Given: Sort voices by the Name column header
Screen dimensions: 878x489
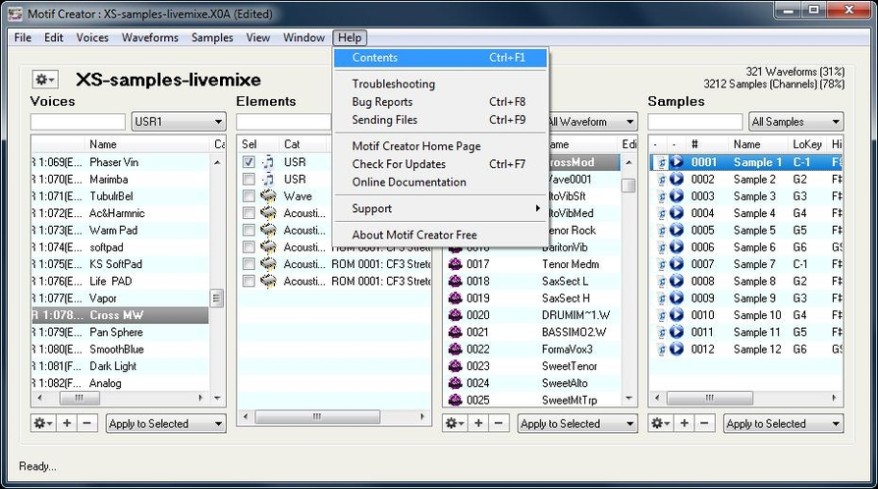Looking at the screenshot, I should (x=103, y=145).
